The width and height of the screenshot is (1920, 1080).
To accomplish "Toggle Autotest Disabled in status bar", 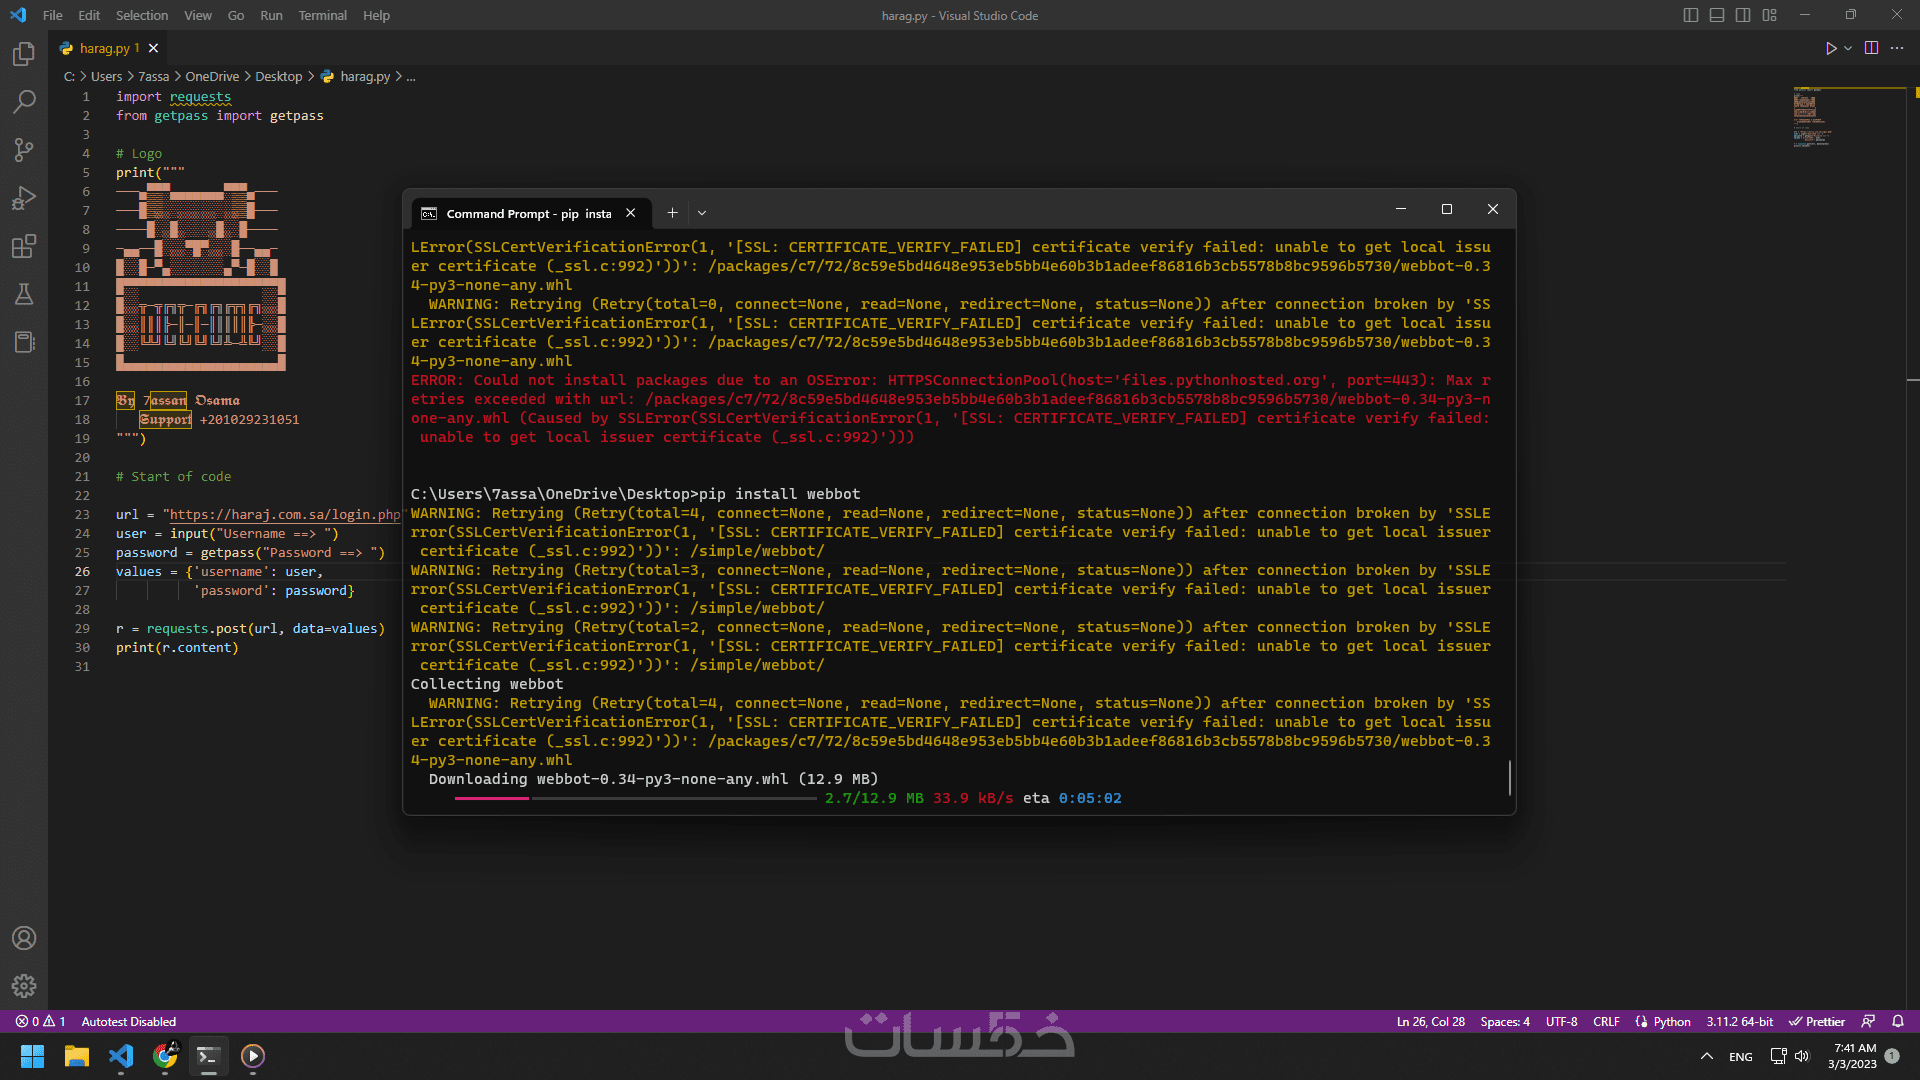I will [128, 1021].
